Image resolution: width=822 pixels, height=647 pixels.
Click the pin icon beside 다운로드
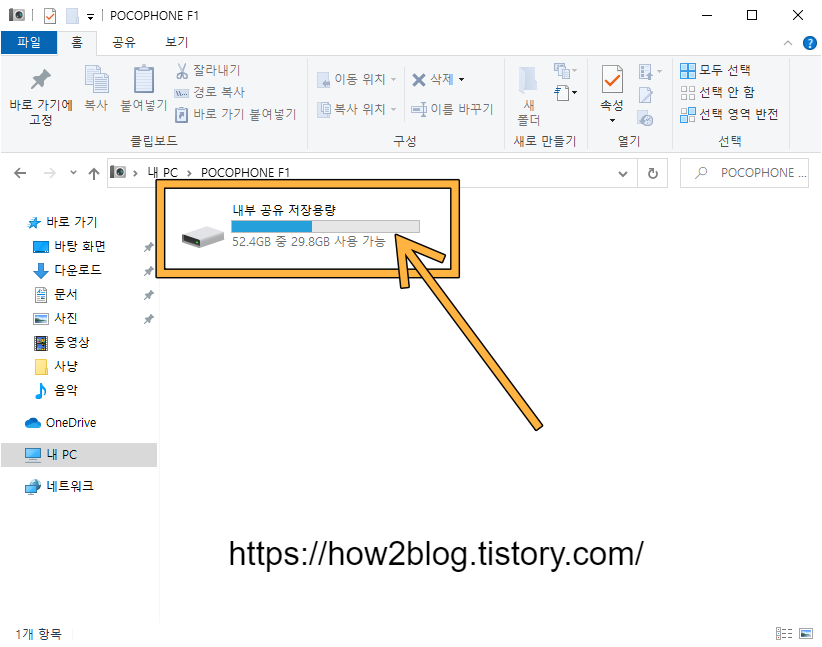click(x=149, y=271)
